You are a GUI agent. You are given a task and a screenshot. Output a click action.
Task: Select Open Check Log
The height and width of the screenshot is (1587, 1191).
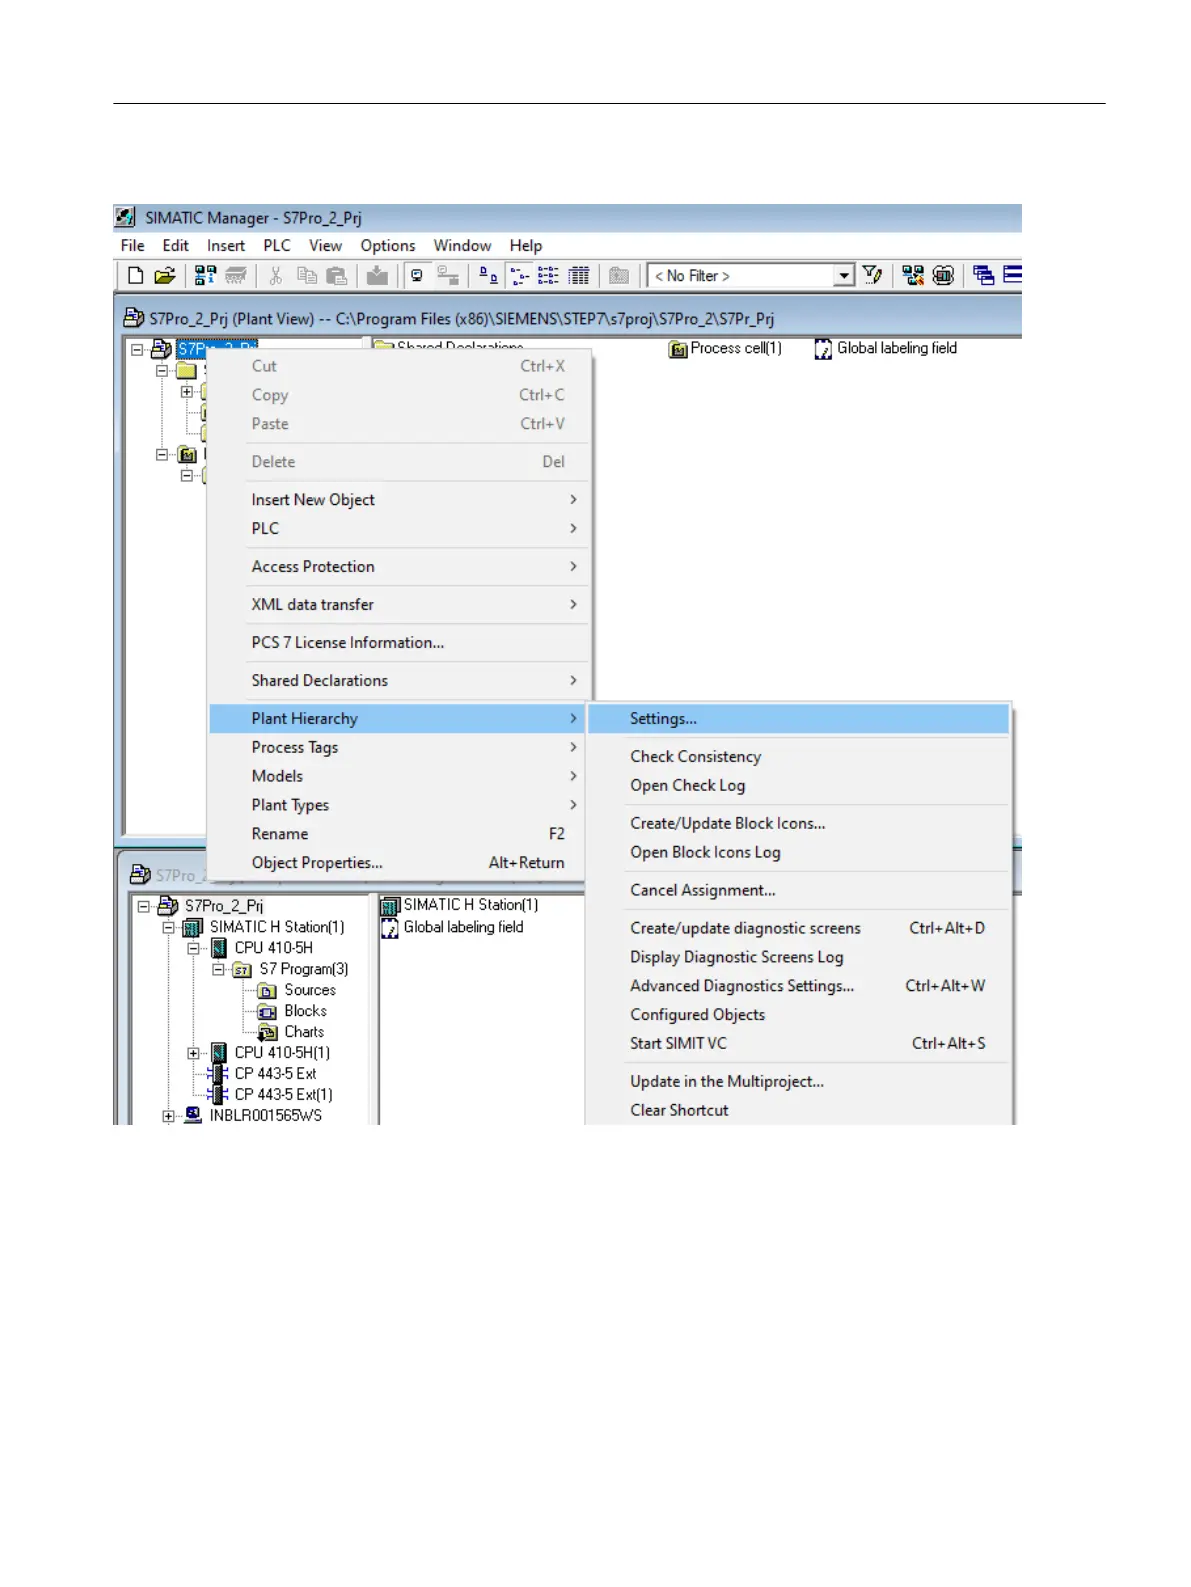798,786
